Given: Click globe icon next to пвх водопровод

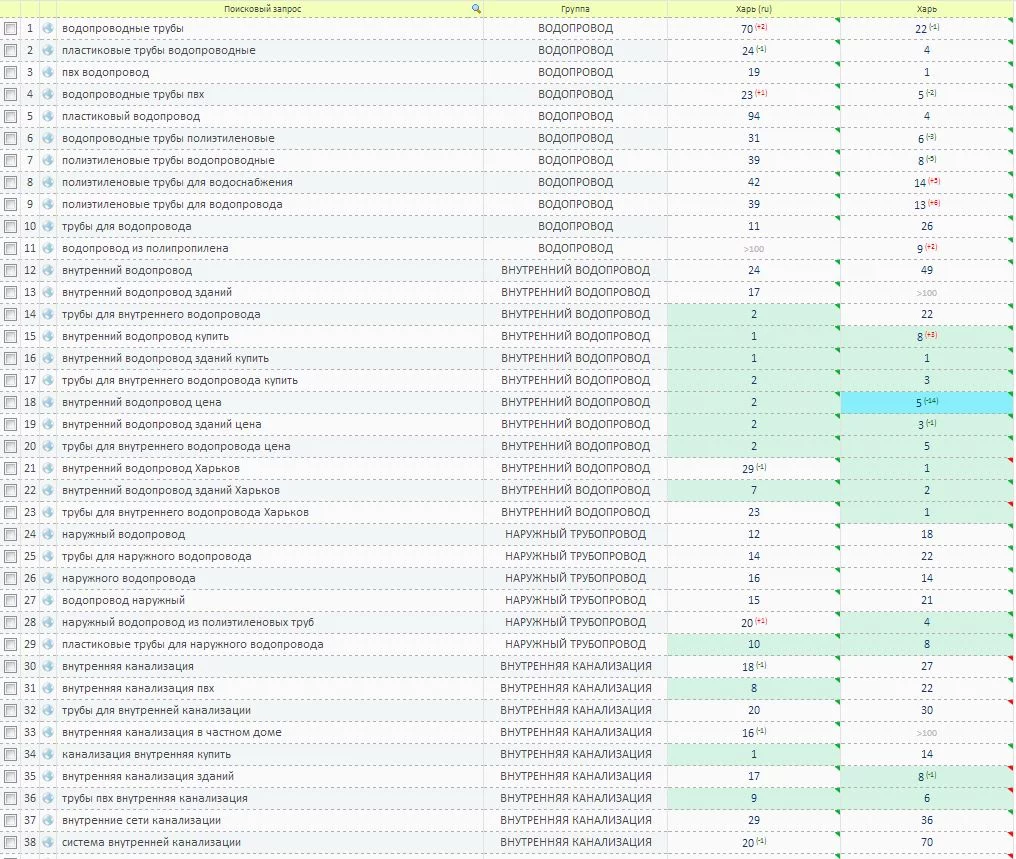Looking at the screenshot, I should coord(48,72).
